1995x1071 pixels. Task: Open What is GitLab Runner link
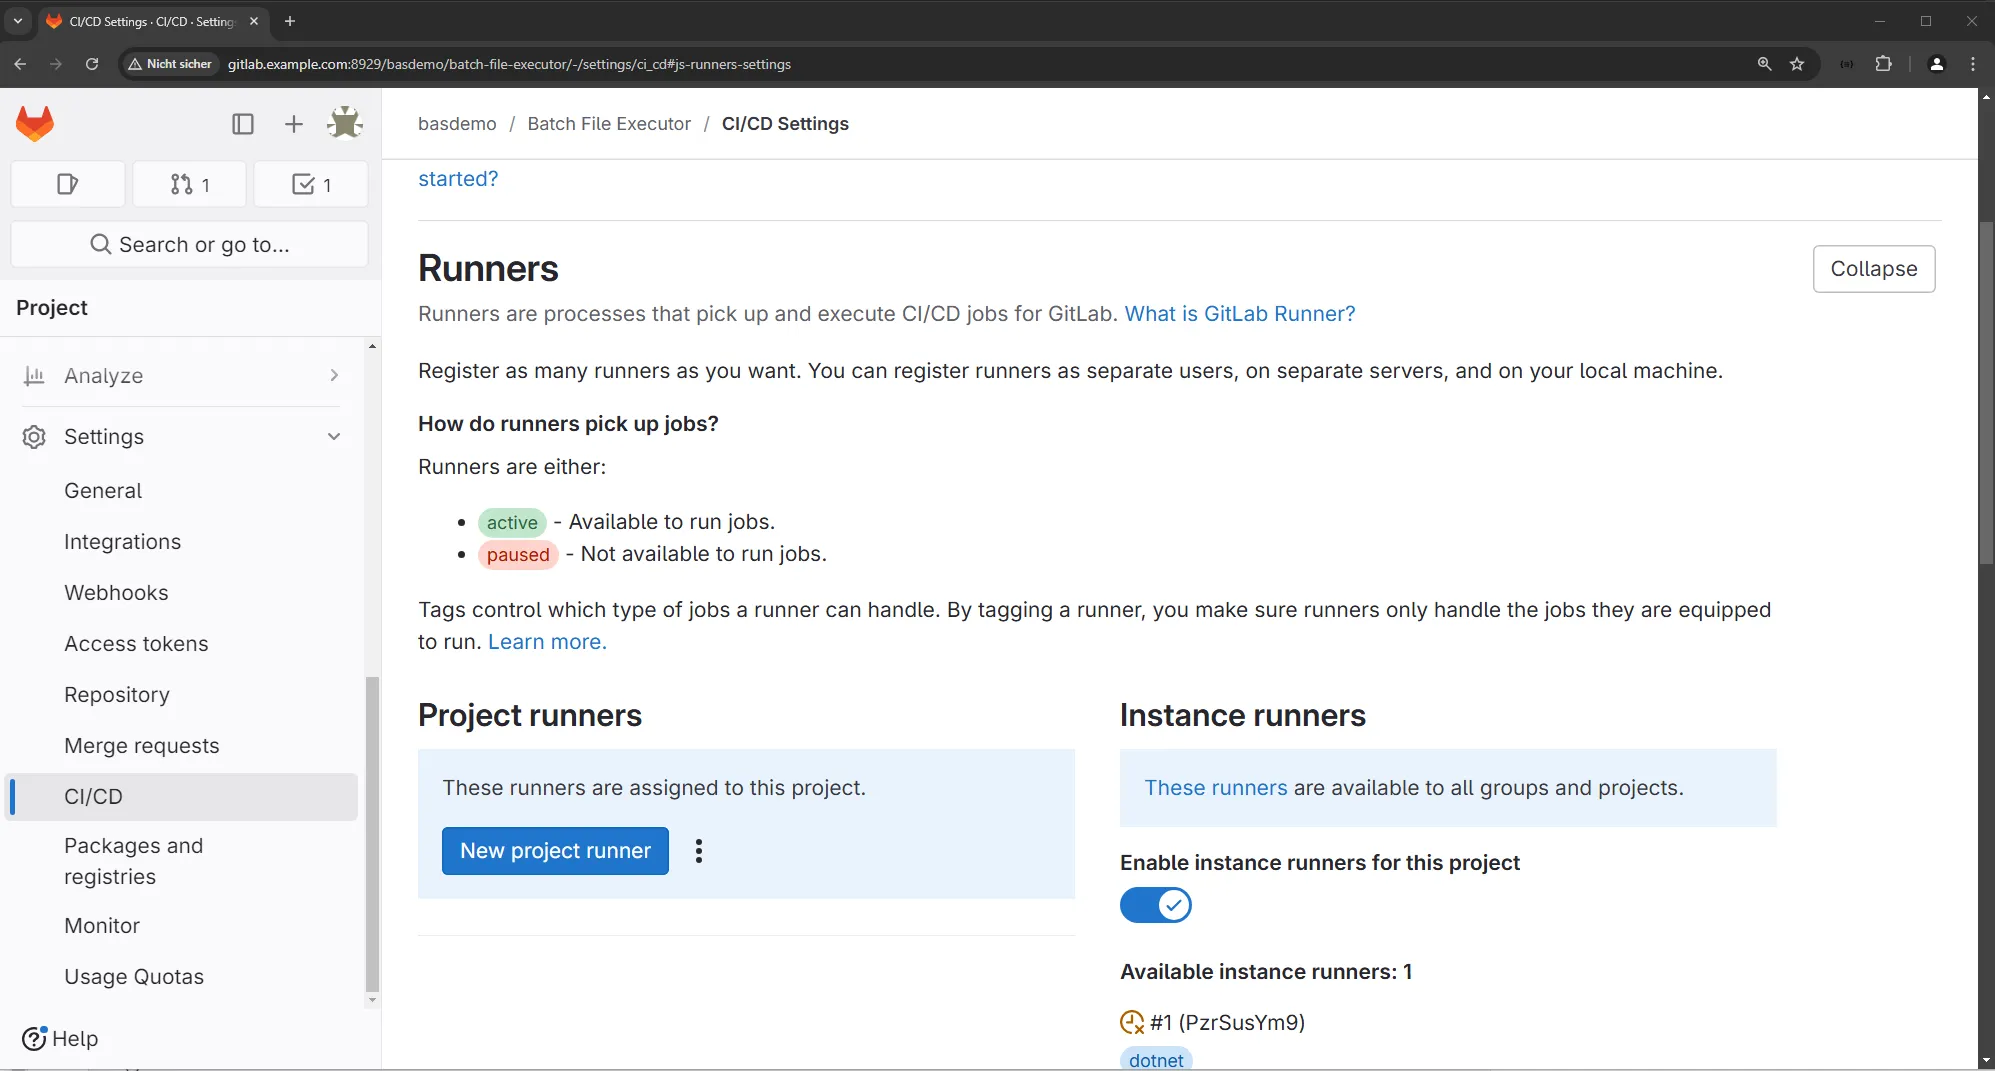tap(1240, 314)
